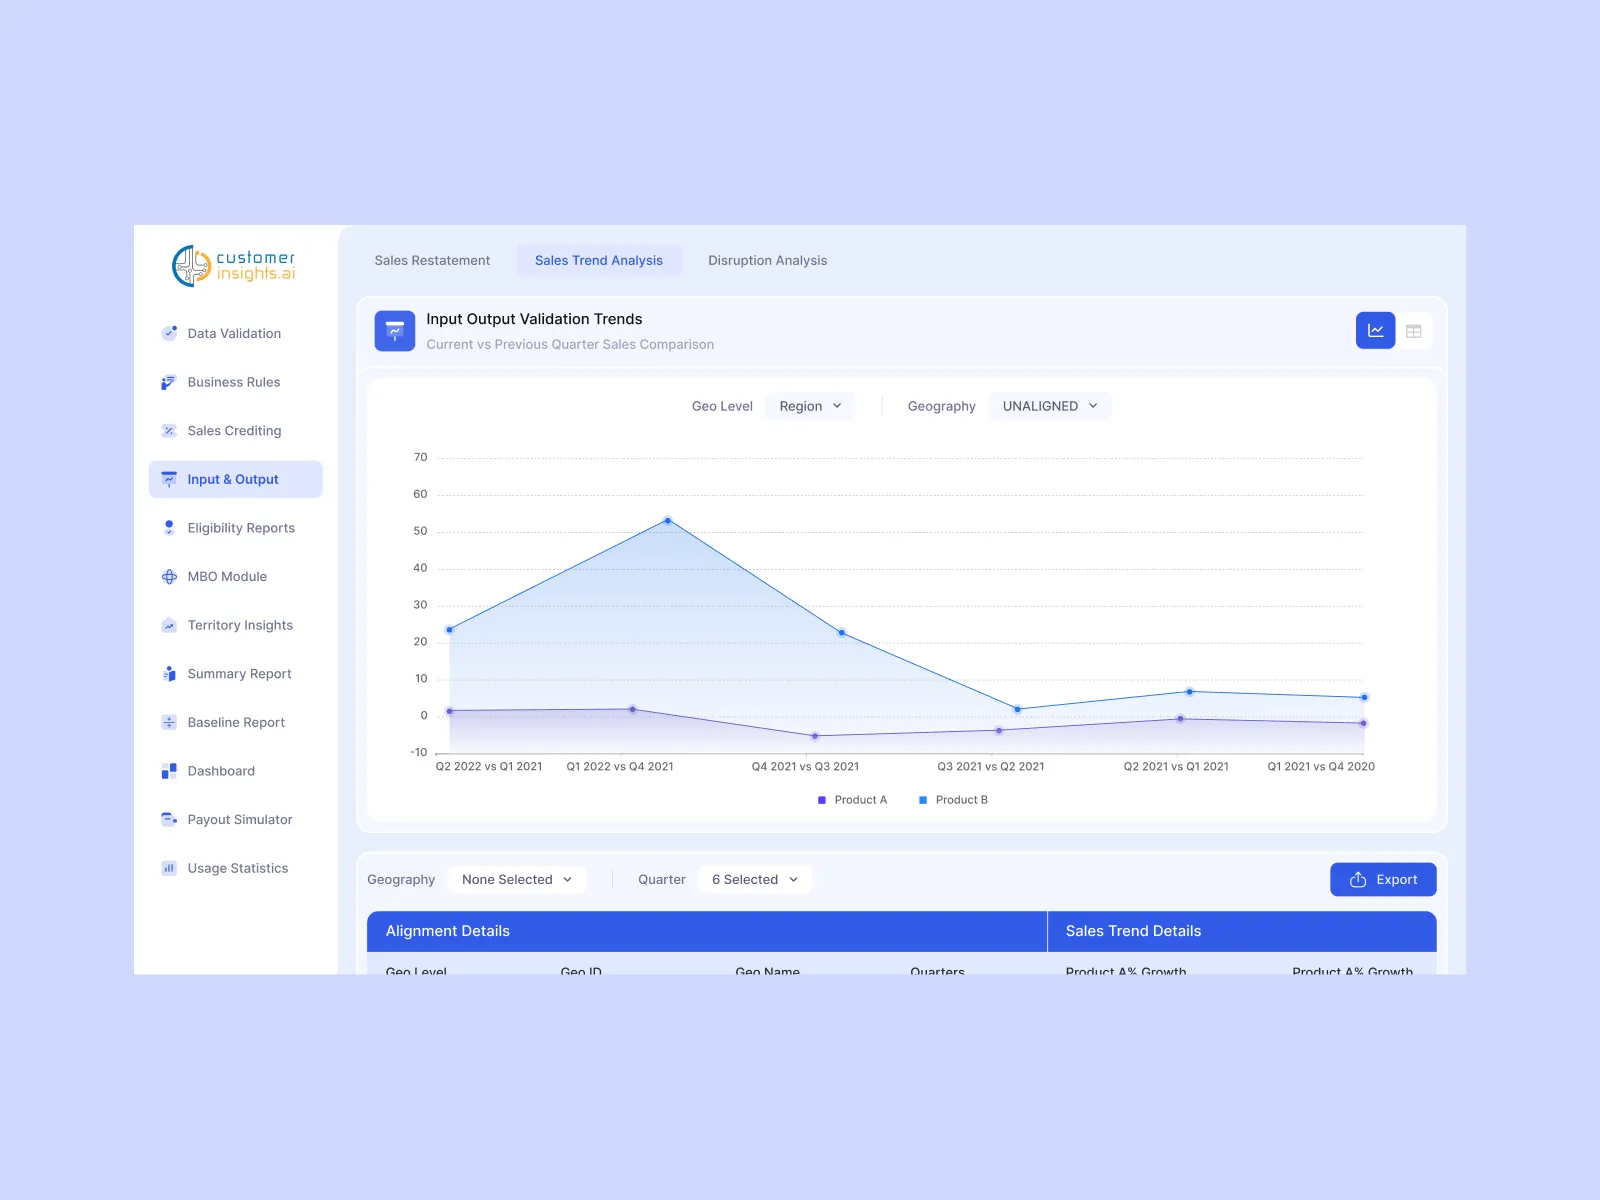The width and height of the screenshot is (1600, 1200).
Task: Click the Sales Trend Details table header
Action: coord(1242,931)
